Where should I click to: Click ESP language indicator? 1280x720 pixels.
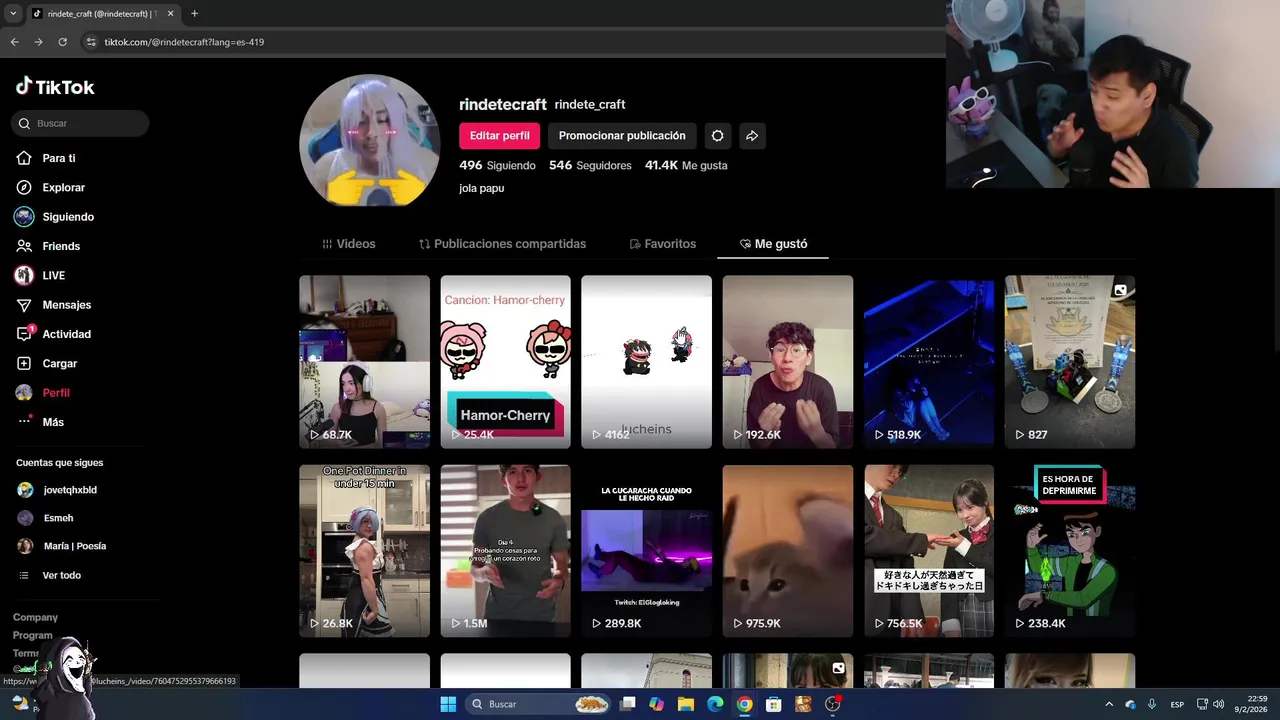tap(1177, 704)
